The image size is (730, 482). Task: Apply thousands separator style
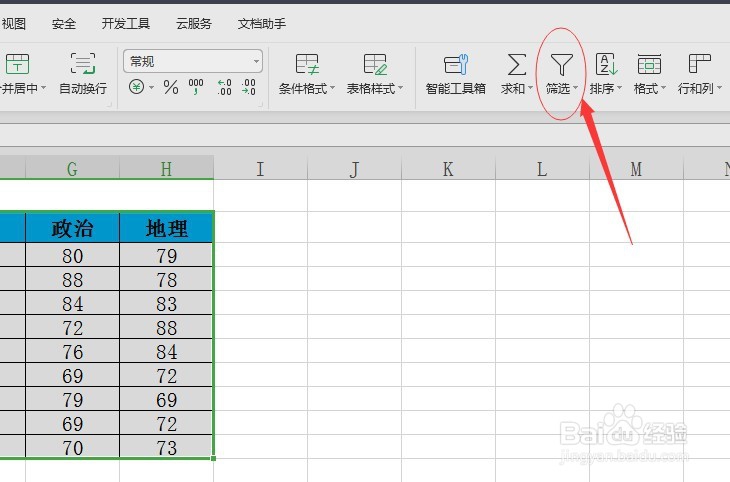tap(196, 87)
